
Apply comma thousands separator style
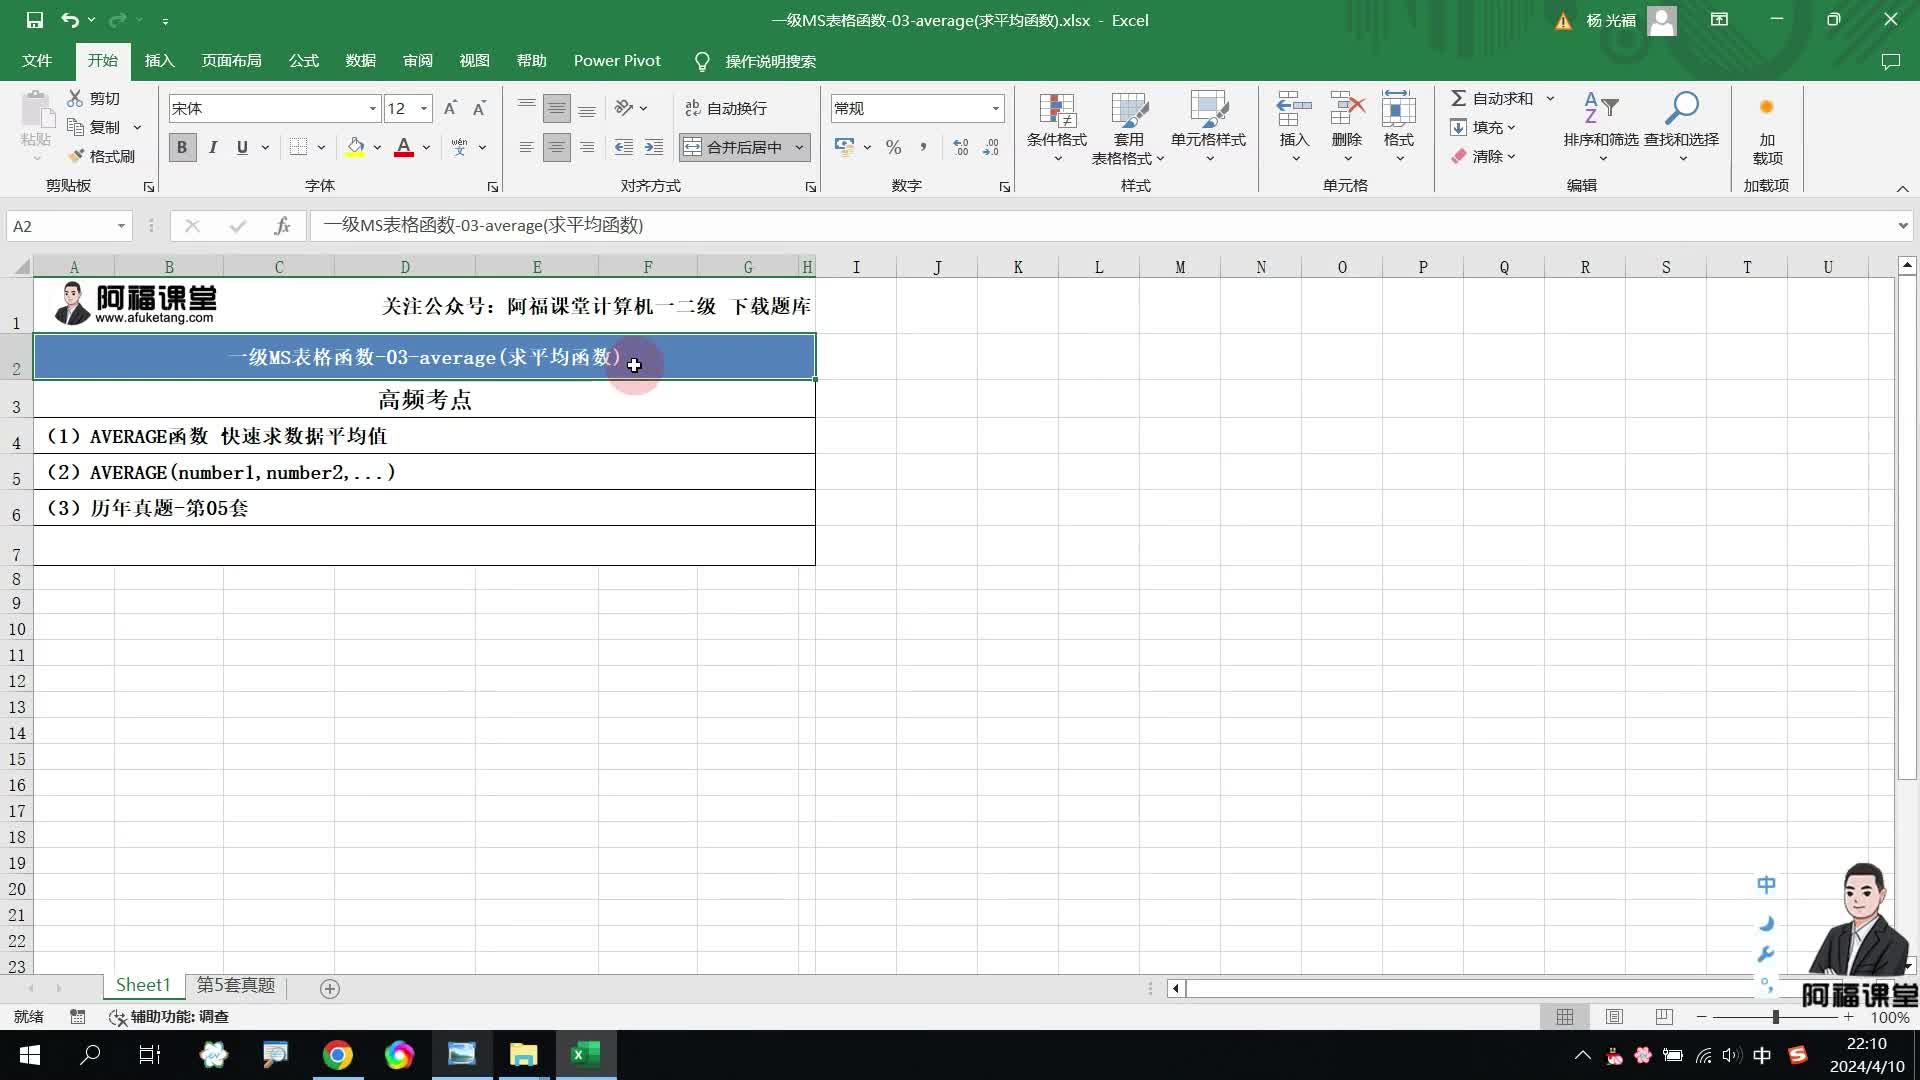pyautogui.click(x=923, y=147)
